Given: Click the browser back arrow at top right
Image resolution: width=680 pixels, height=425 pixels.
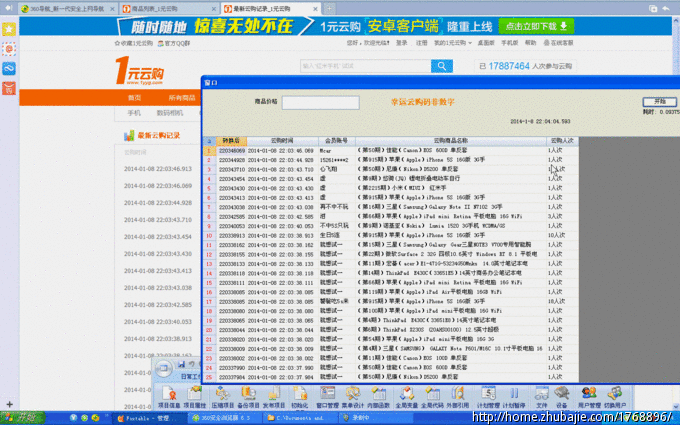Looking at the screenshot, I should click(x=666, y=8).
